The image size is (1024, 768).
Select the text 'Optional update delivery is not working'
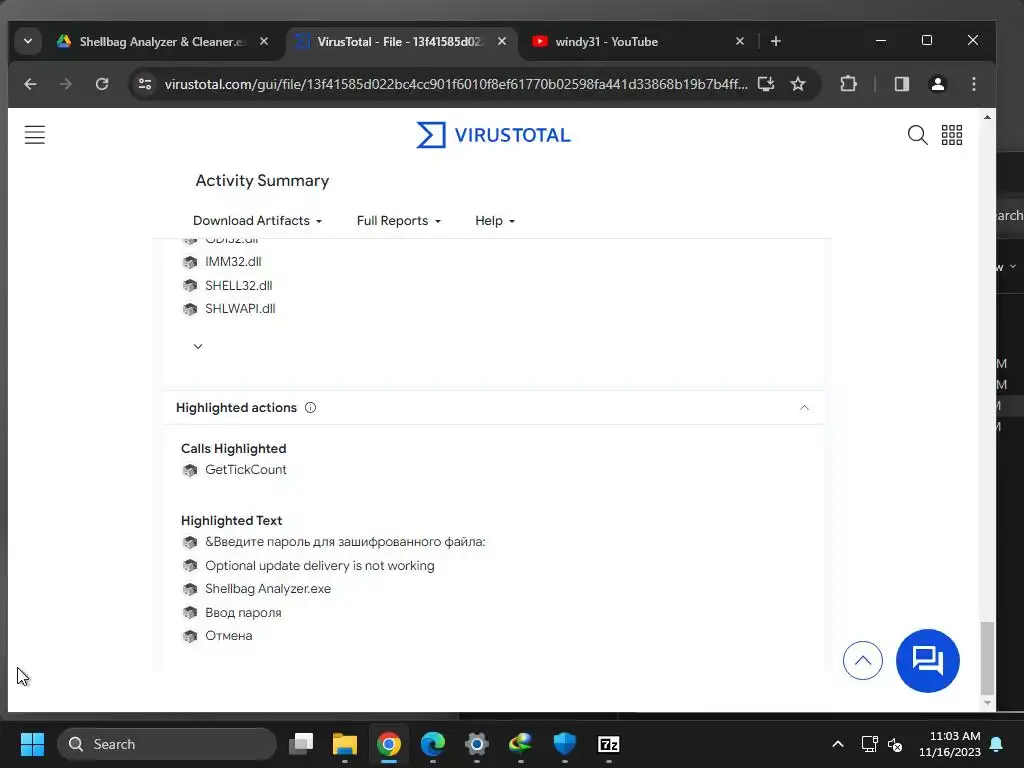[319, 566]
